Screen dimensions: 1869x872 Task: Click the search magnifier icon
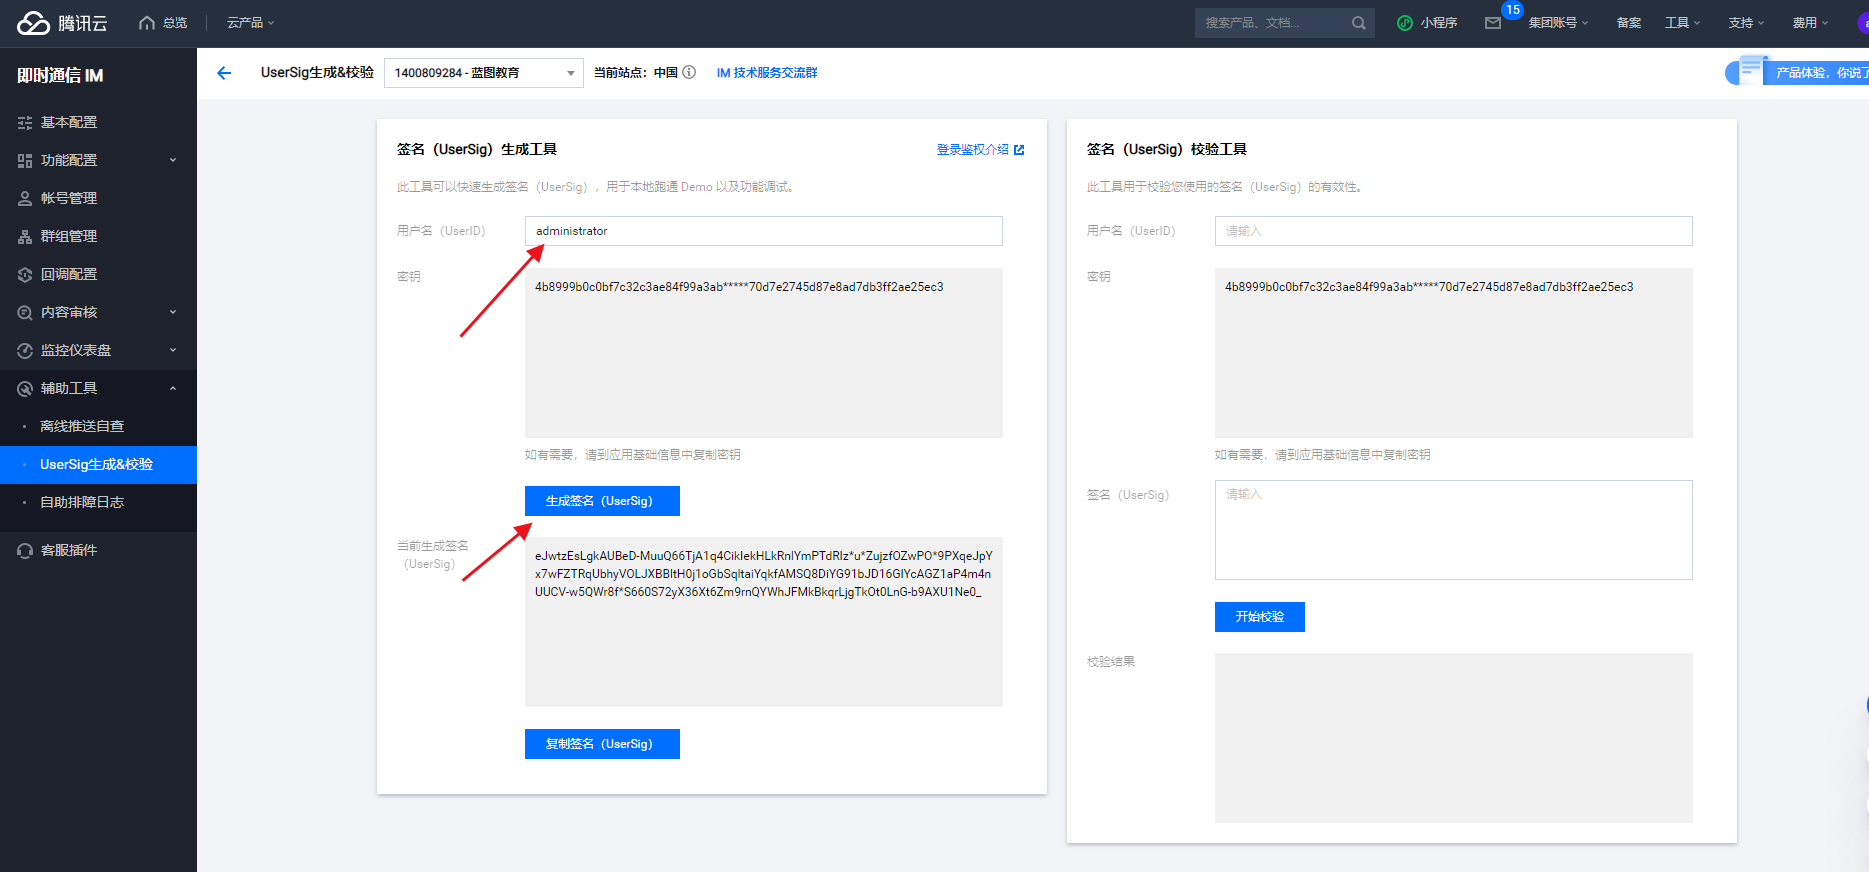[x=1358, y=23]
